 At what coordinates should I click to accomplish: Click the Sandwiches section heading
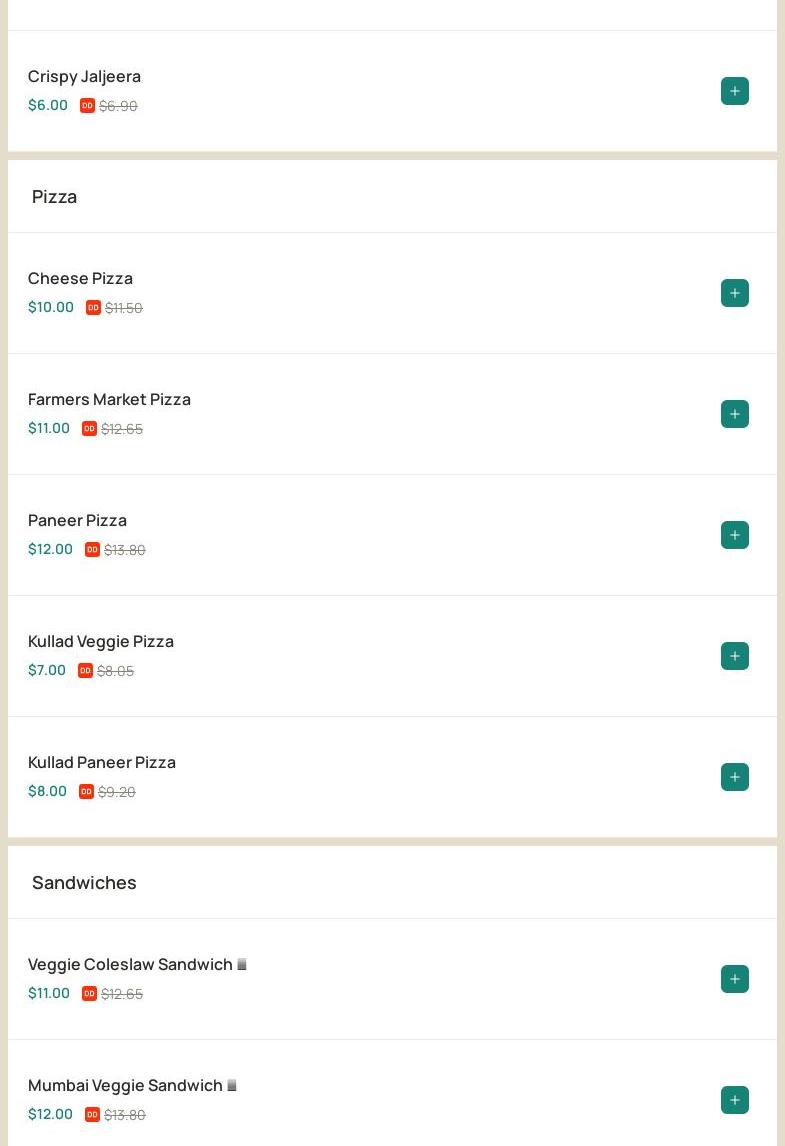(x=84, y=882)
